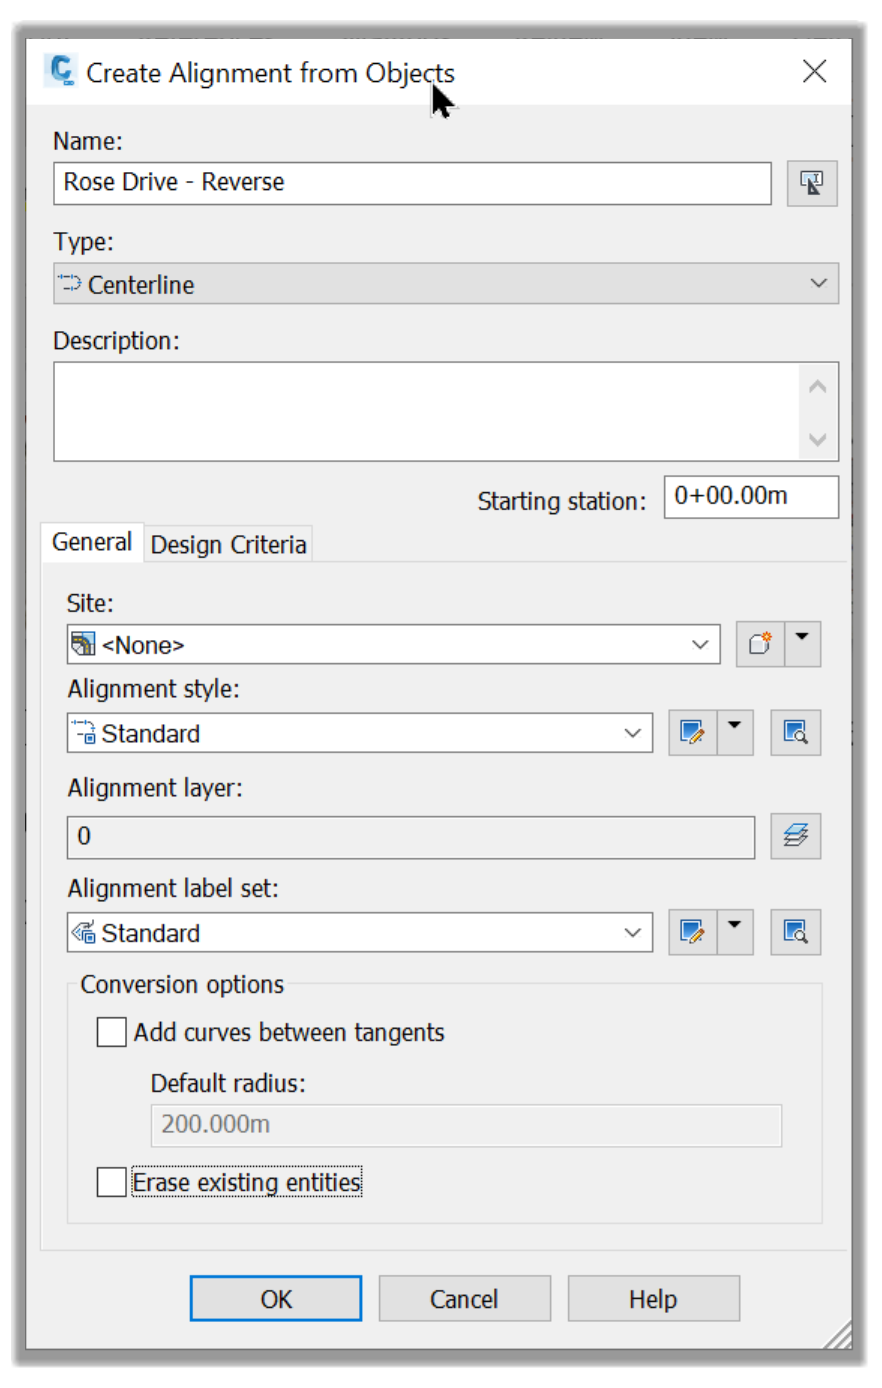882x1388 pixels.
Task: Click the layer selection icon beside Alignment layer
Action: coord(795,836)
